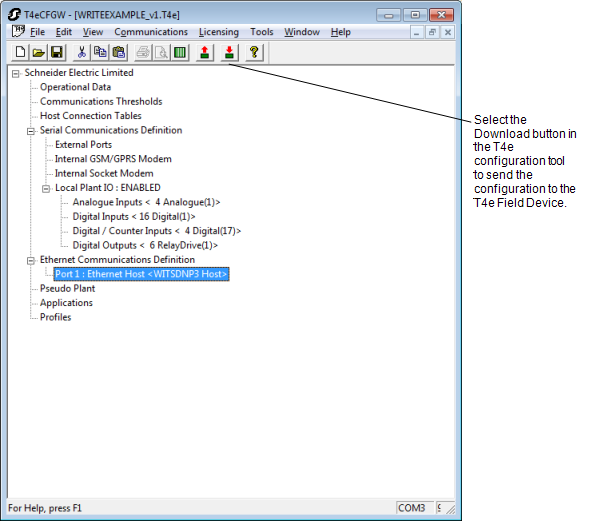Click the COM3 status bar entry
The width and height of the screenshot is (593, 521).
click(414, 508)
